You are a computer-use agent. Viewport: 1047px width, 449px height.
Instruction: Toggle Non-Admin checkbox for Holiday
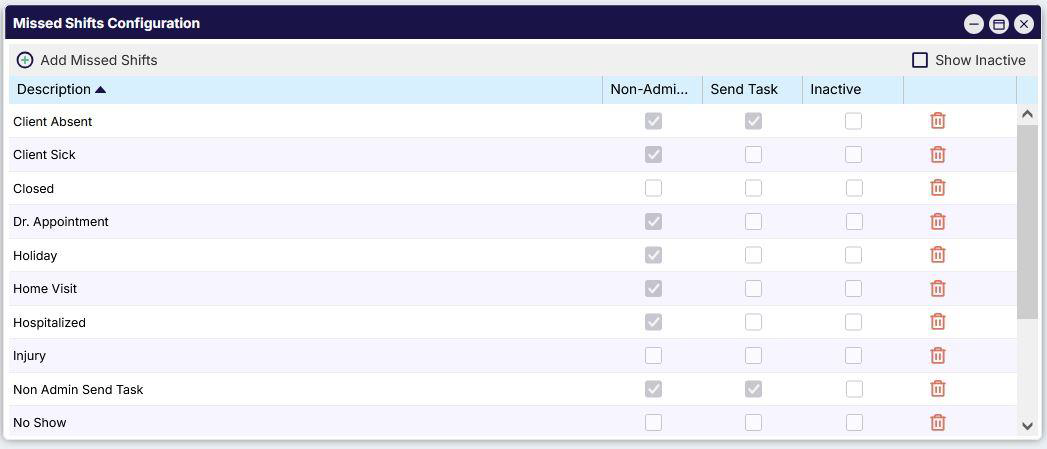653,255
